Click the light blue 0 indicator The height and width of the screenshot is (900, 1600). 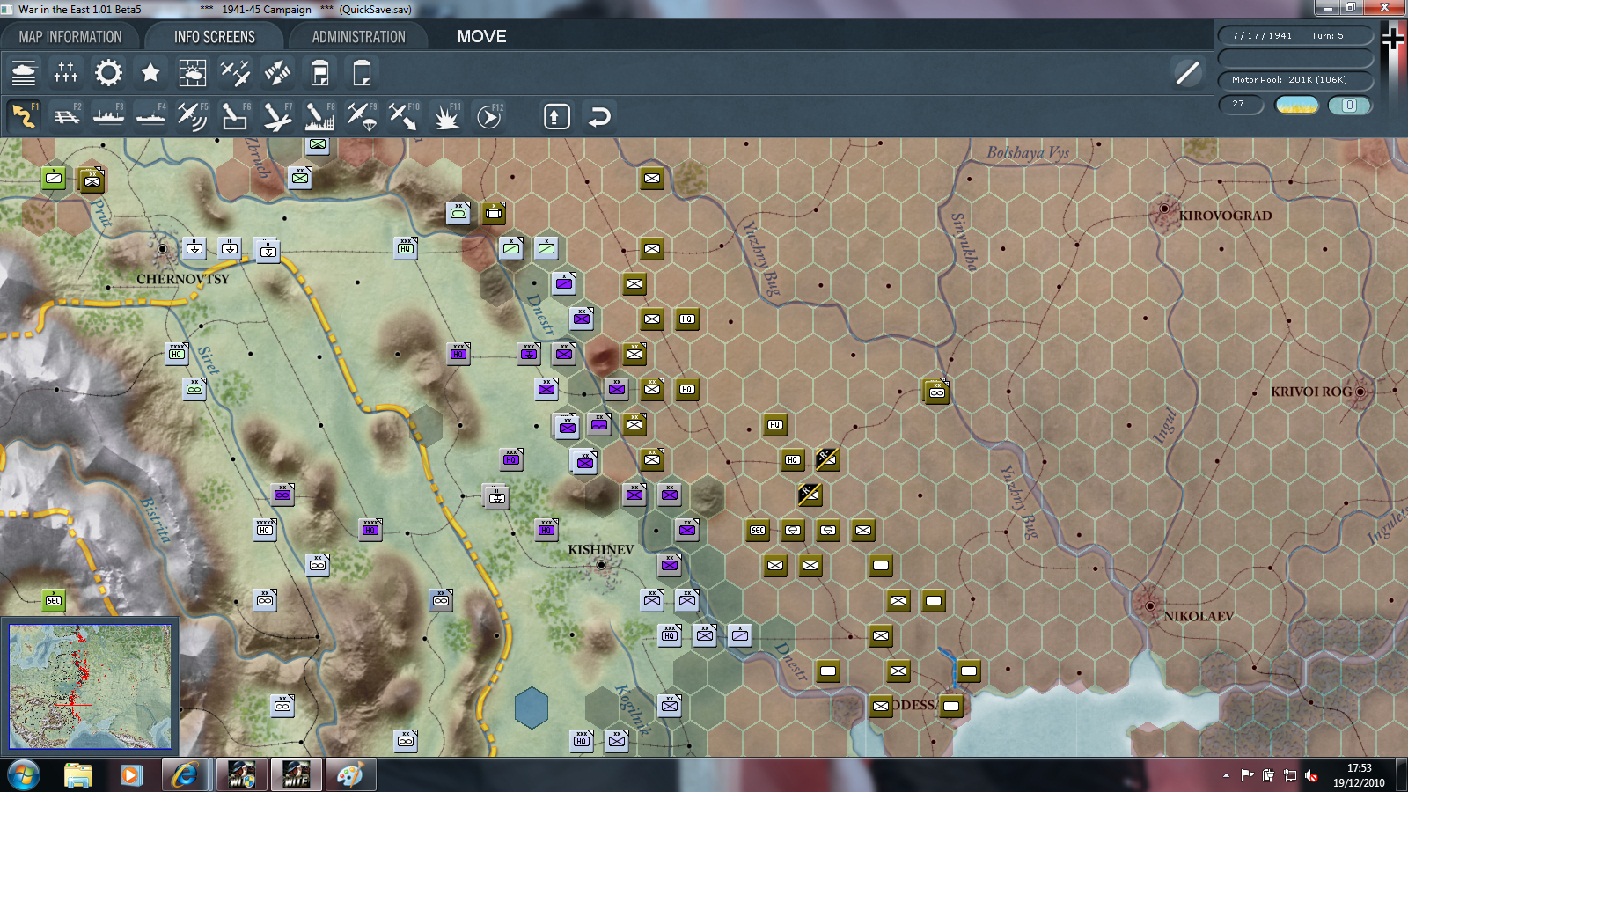[1349, 105]
